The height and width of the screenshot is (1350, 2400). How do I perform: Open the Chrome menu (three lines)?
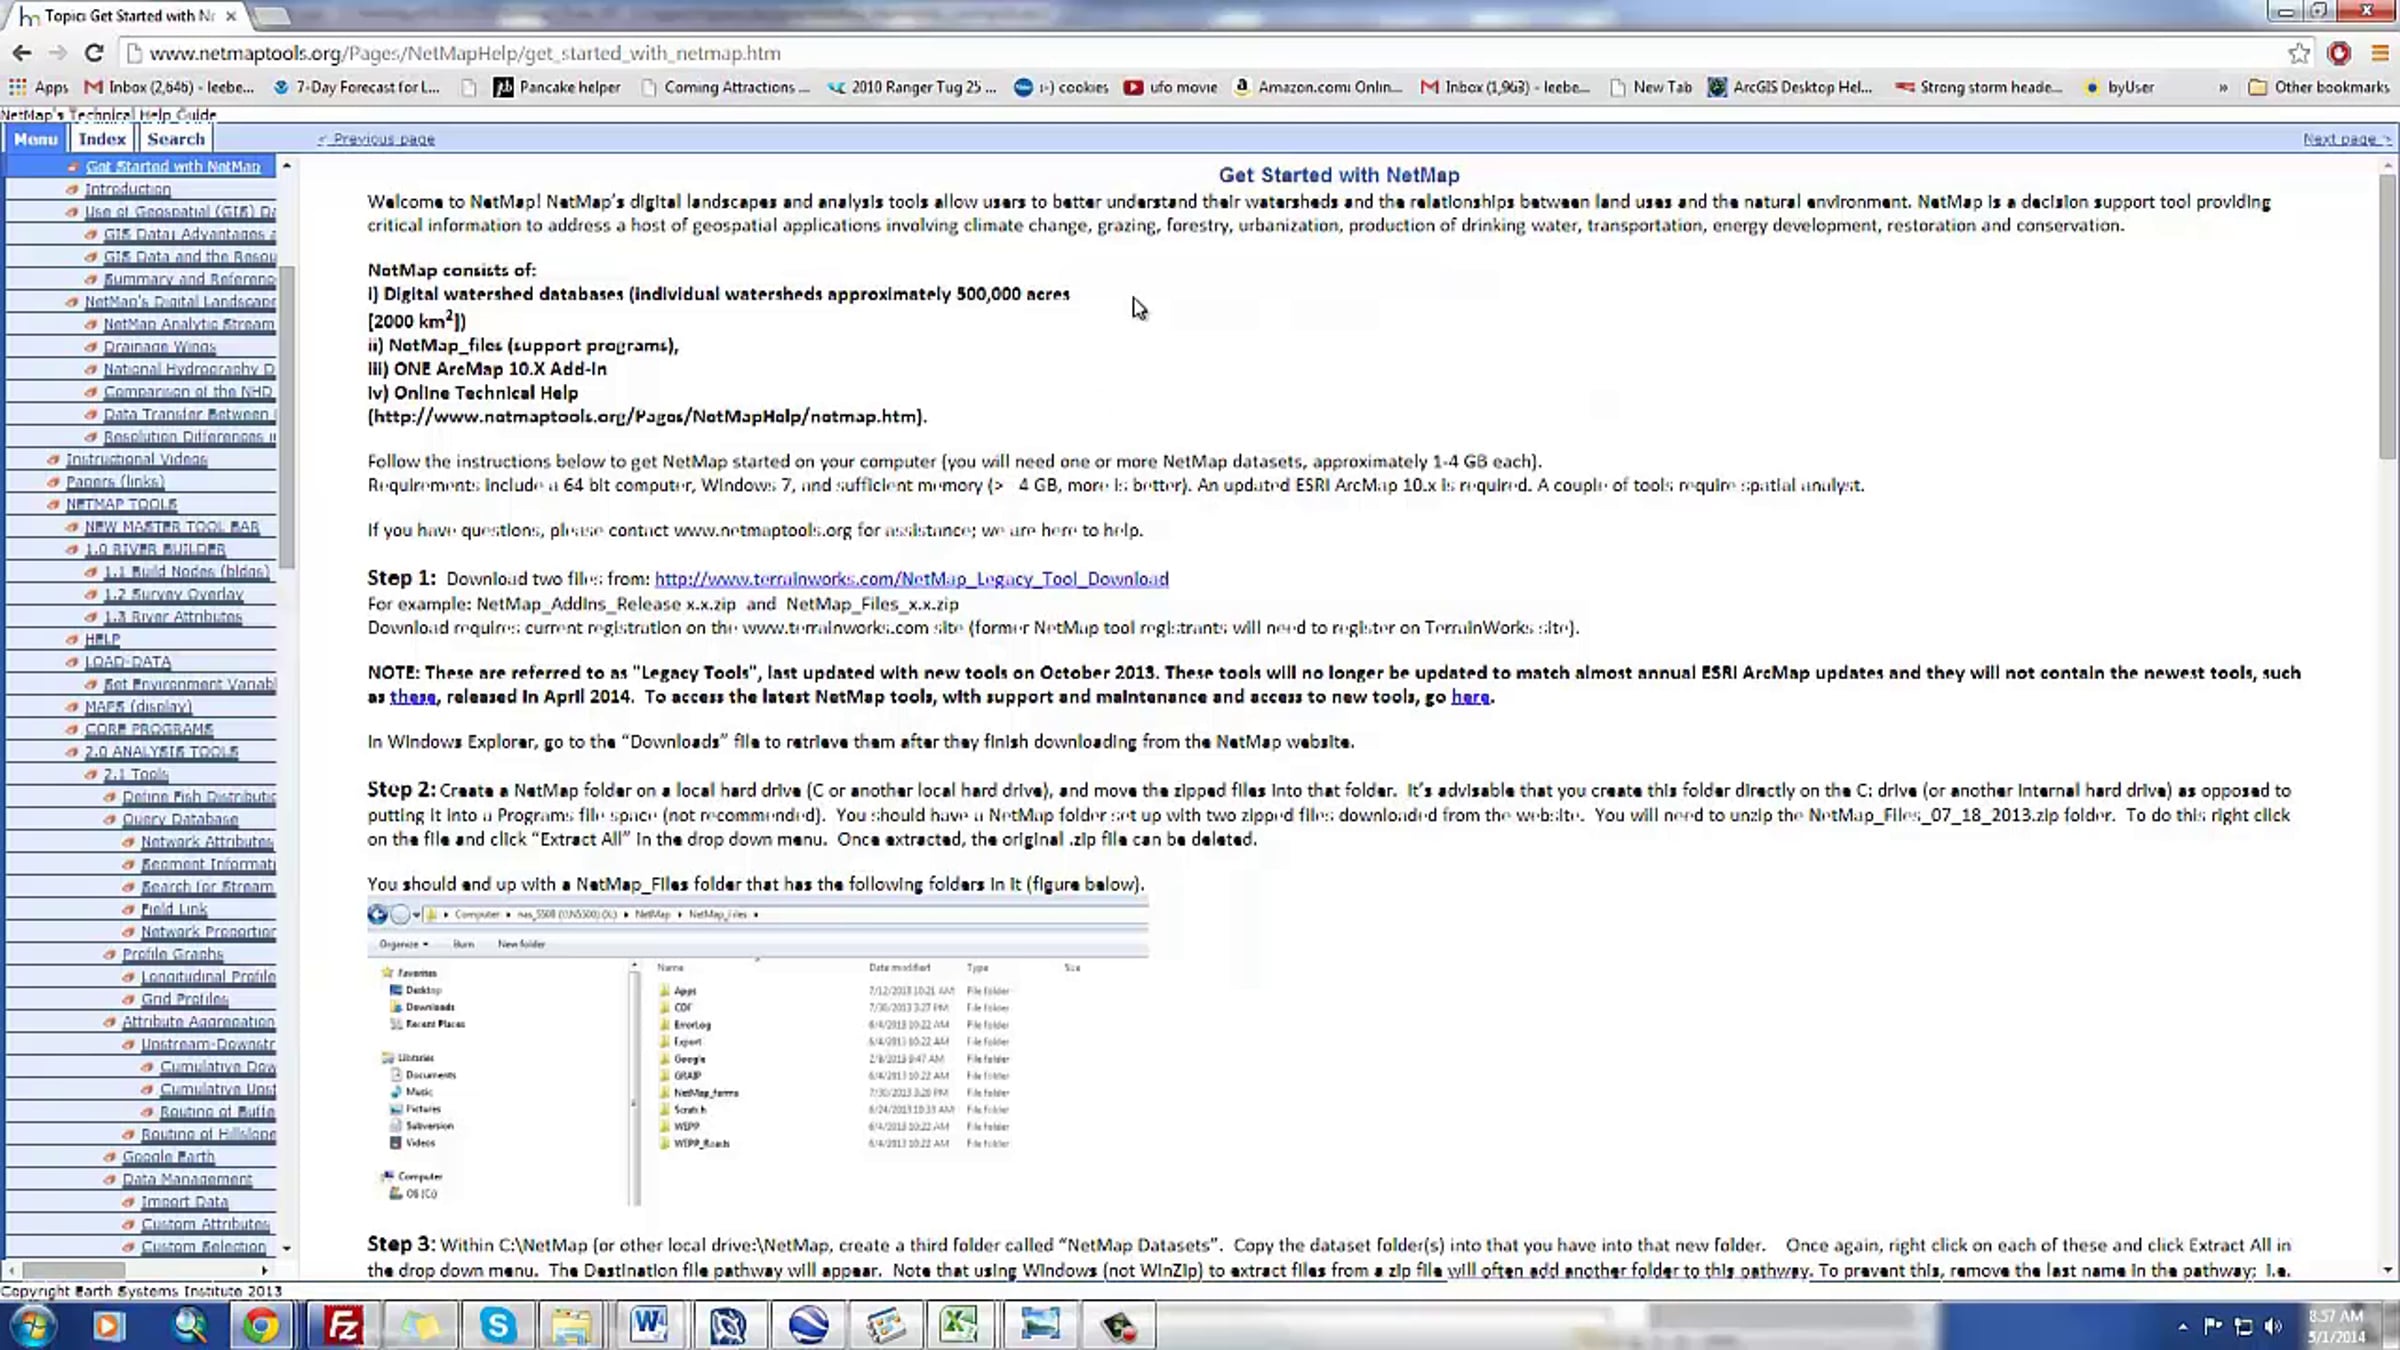point(2379,53)
